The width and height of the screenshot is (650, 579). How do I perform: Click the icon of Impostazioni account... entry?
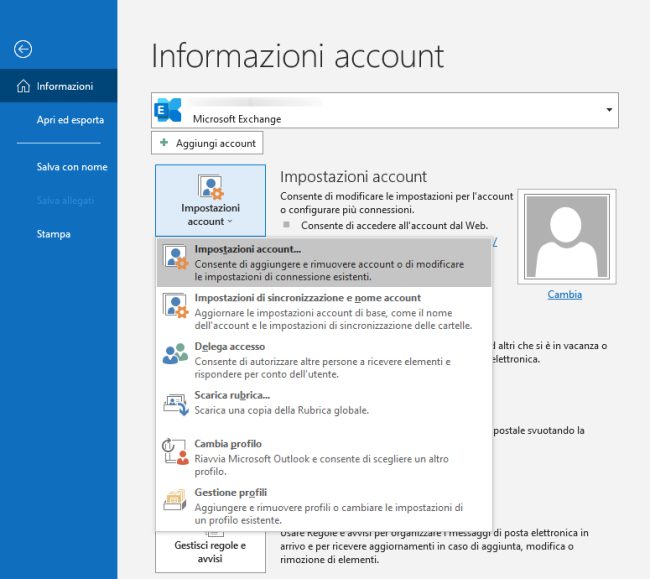pyautogui.click(x=176, y=257)
